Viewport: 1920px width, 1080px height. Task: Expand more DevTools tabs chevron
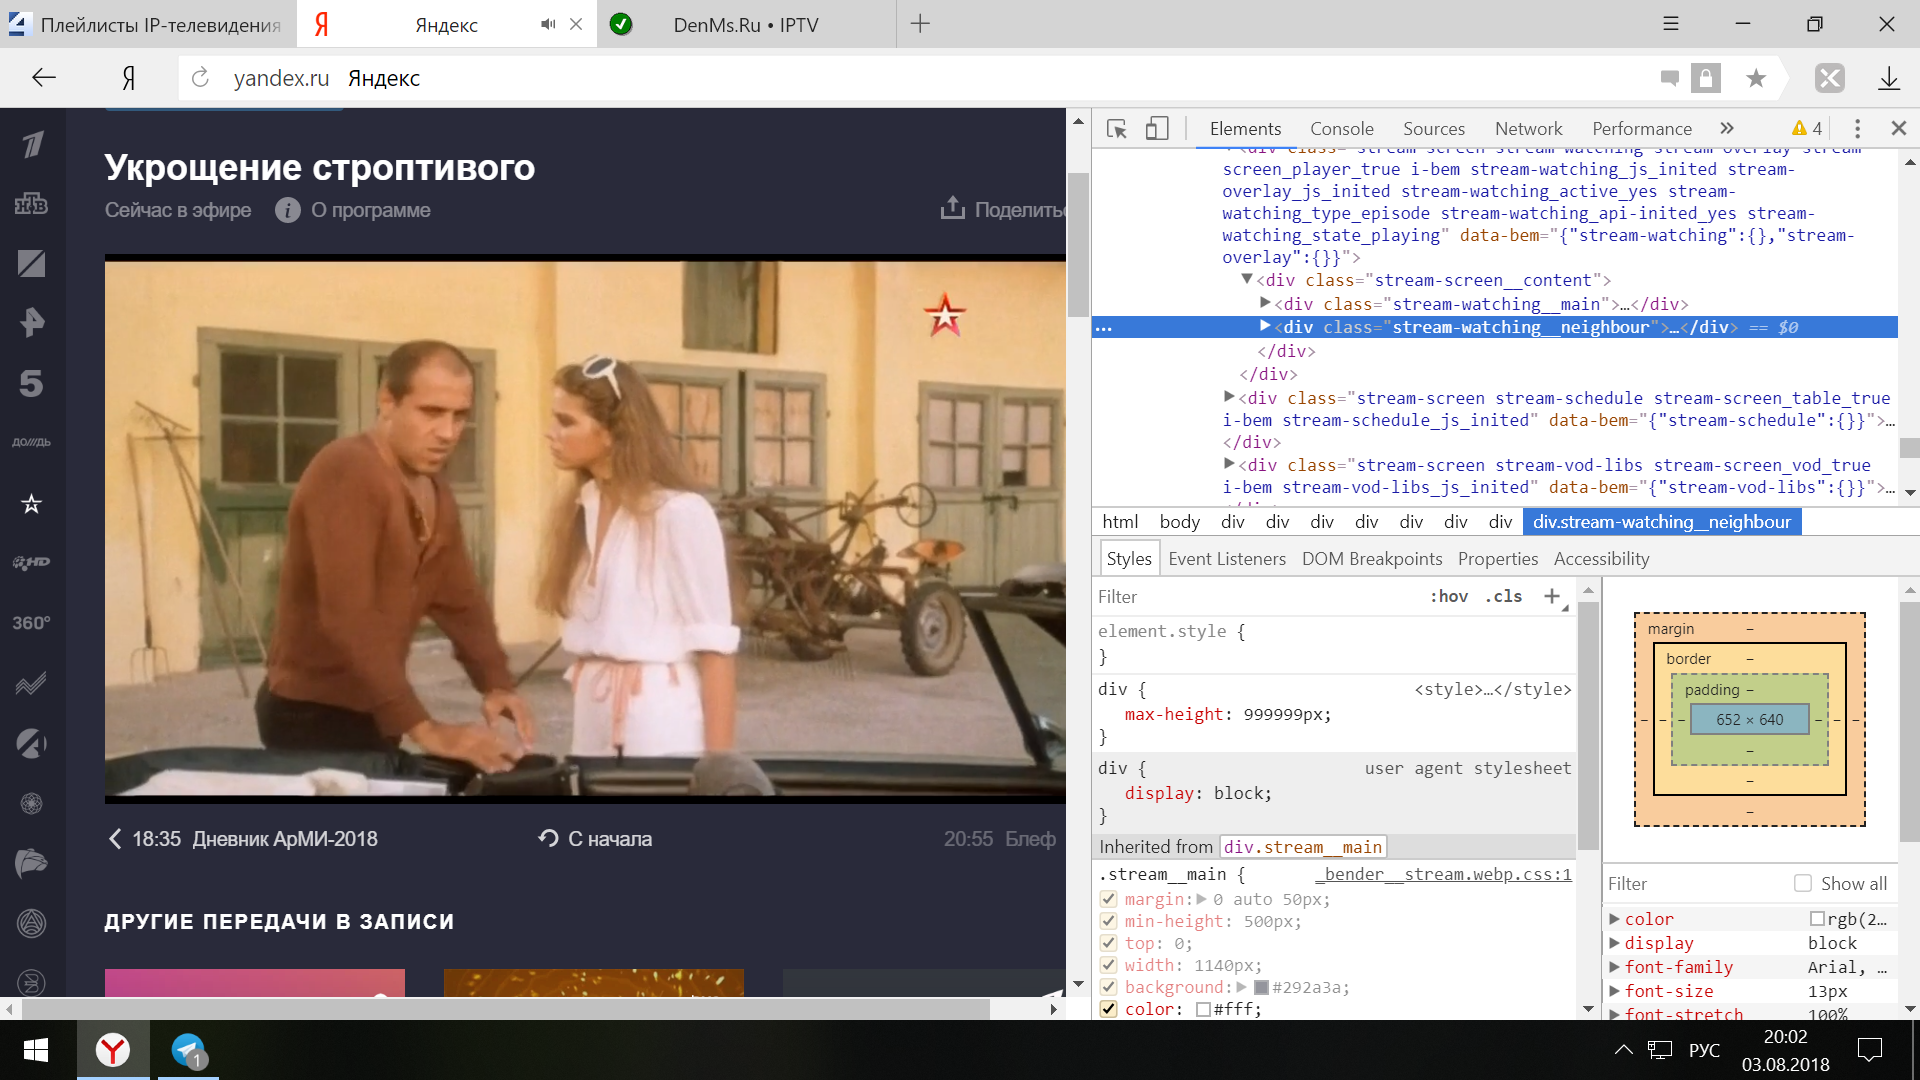point(1727,129)
